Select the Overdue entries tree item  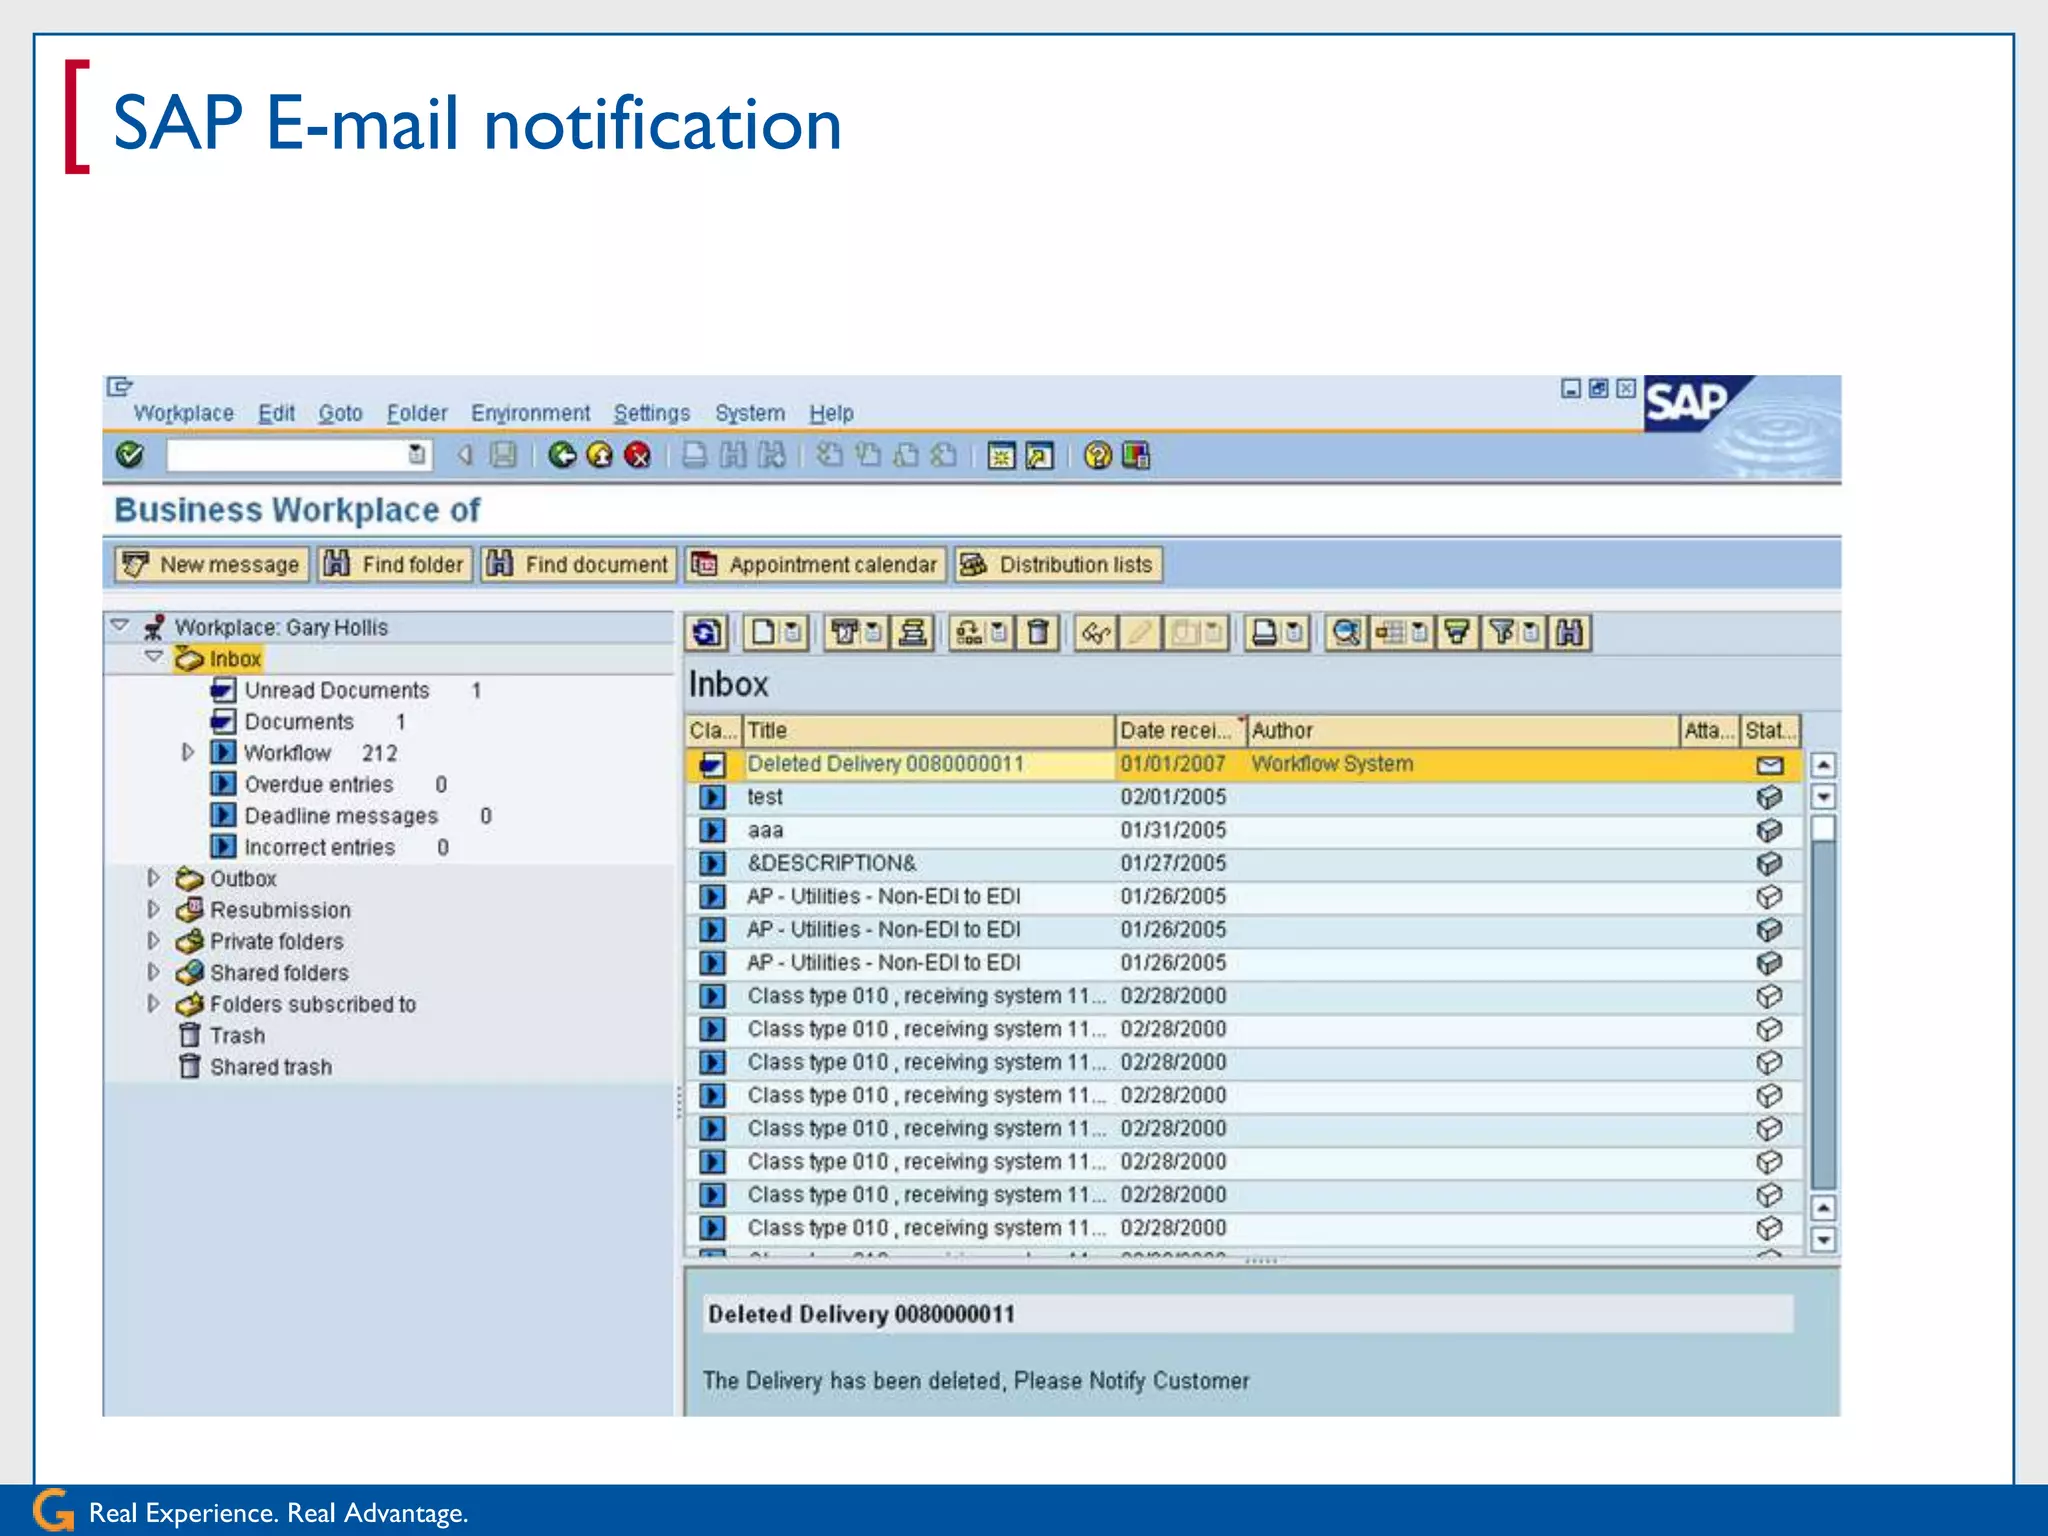click(x=319, y=784)
